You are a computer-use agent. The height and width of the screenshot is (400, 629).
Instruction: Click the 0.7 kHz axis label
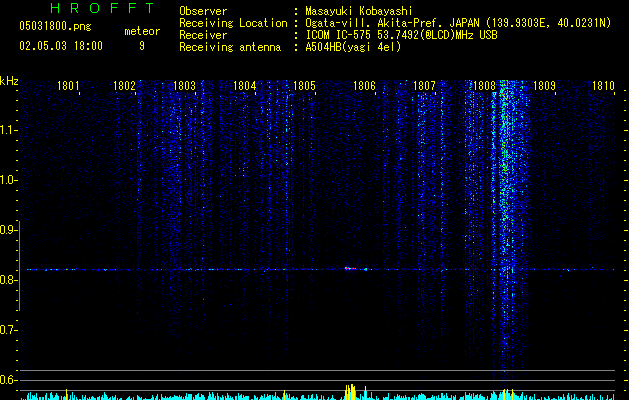coord(8,330)
